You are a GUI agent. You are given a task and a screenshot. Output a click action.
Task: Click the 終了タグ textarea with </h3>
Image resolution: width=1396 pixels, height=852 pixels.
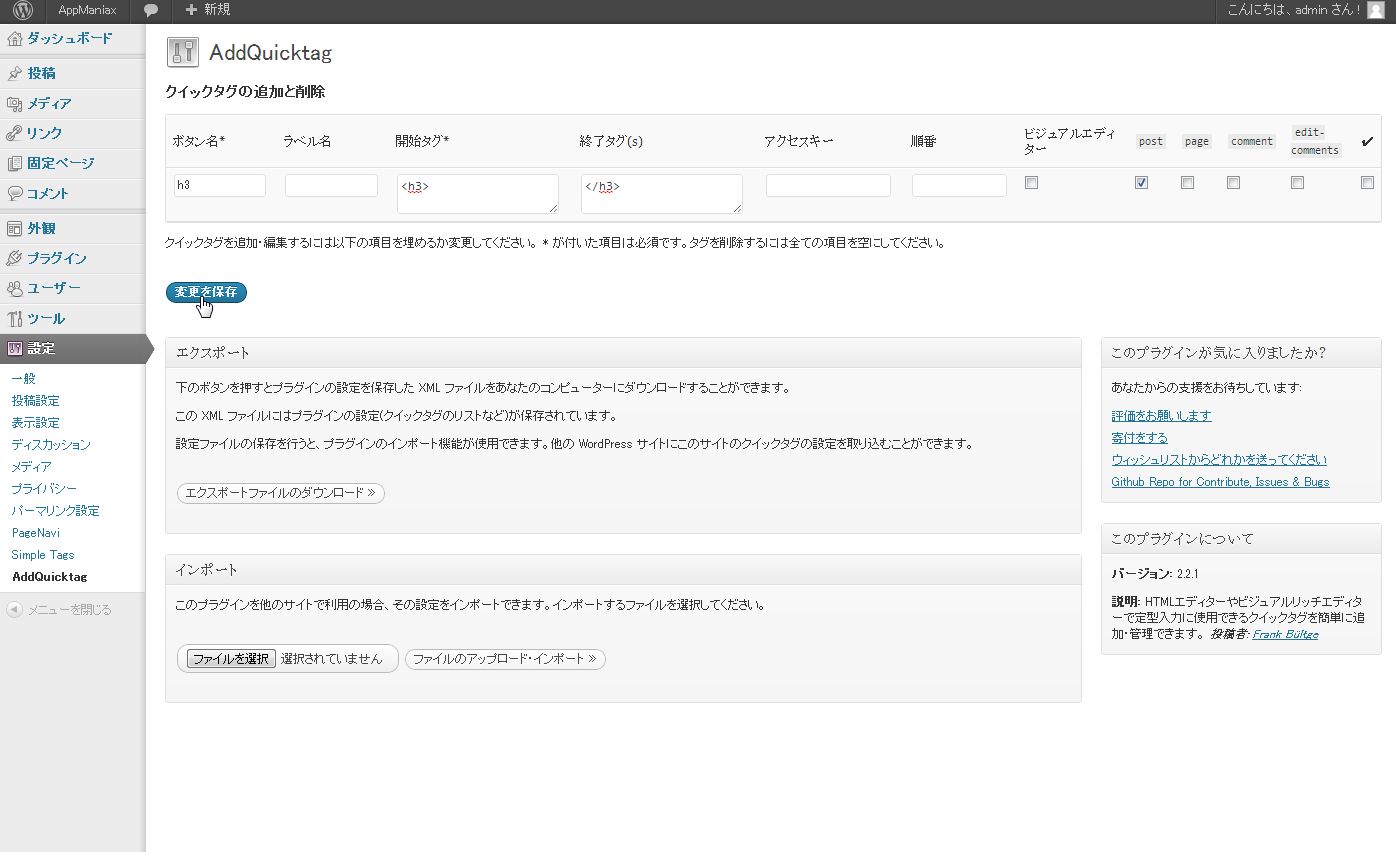[x=662, y=194]
